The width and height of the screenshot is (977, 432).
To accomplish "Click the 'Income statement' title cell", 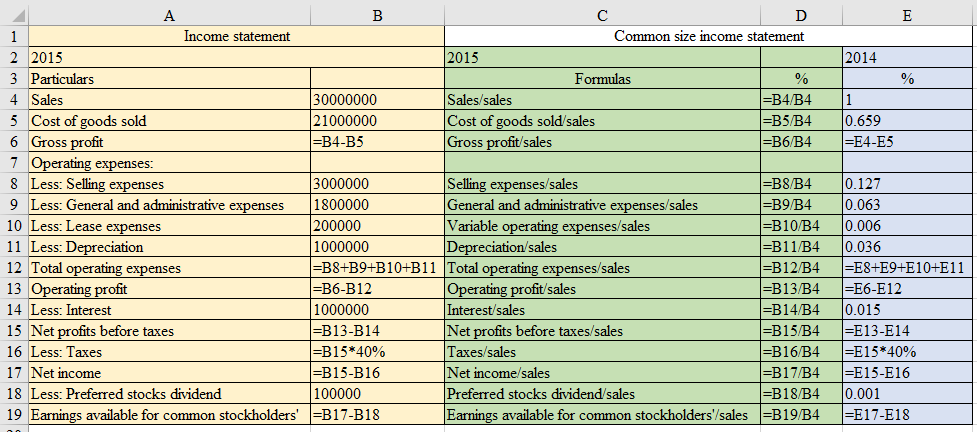I will pos(237,37).
